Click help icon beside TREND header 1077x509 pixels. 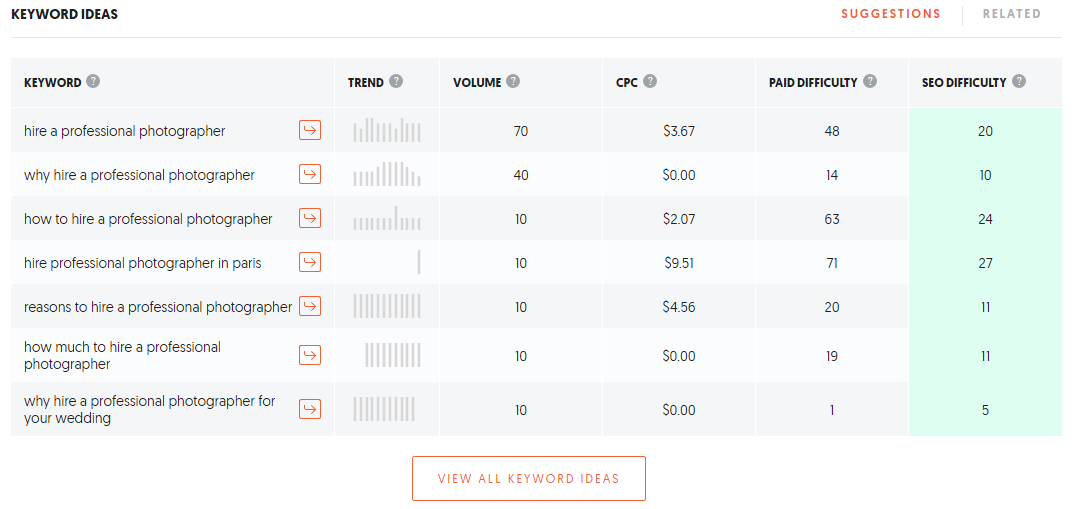click(x=396, y=82)
